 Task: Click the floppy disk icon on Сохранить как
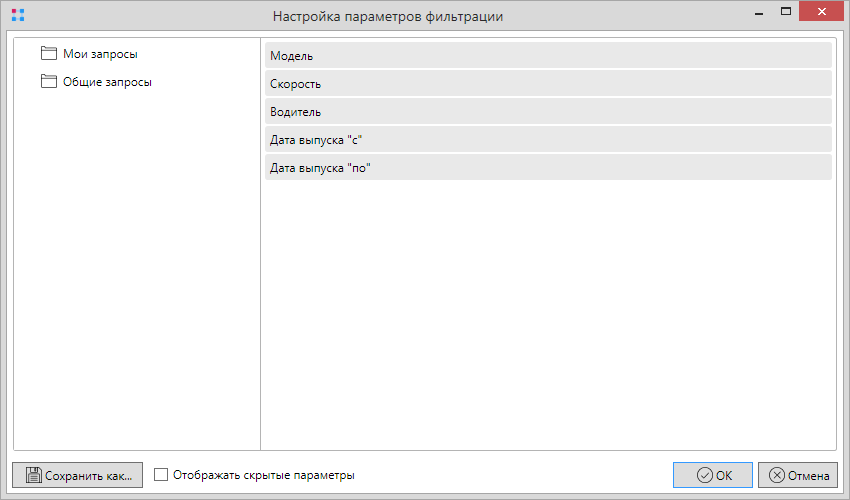point(32,475)
